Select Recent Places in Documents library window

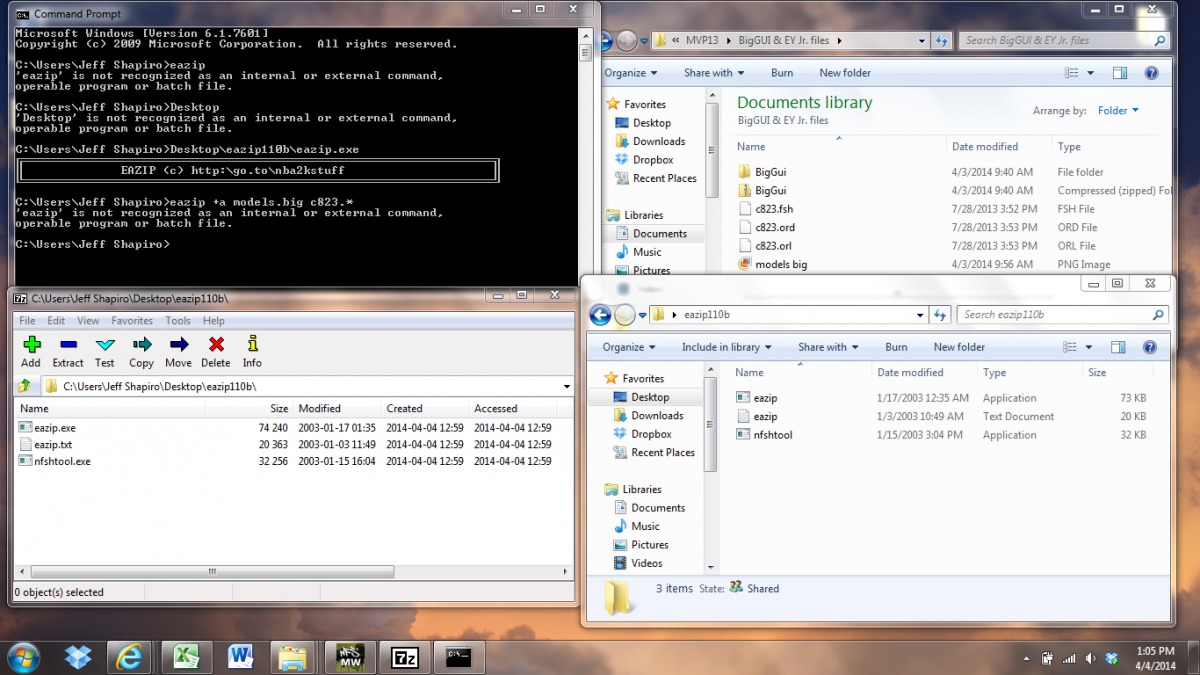(x=664, y=178)
